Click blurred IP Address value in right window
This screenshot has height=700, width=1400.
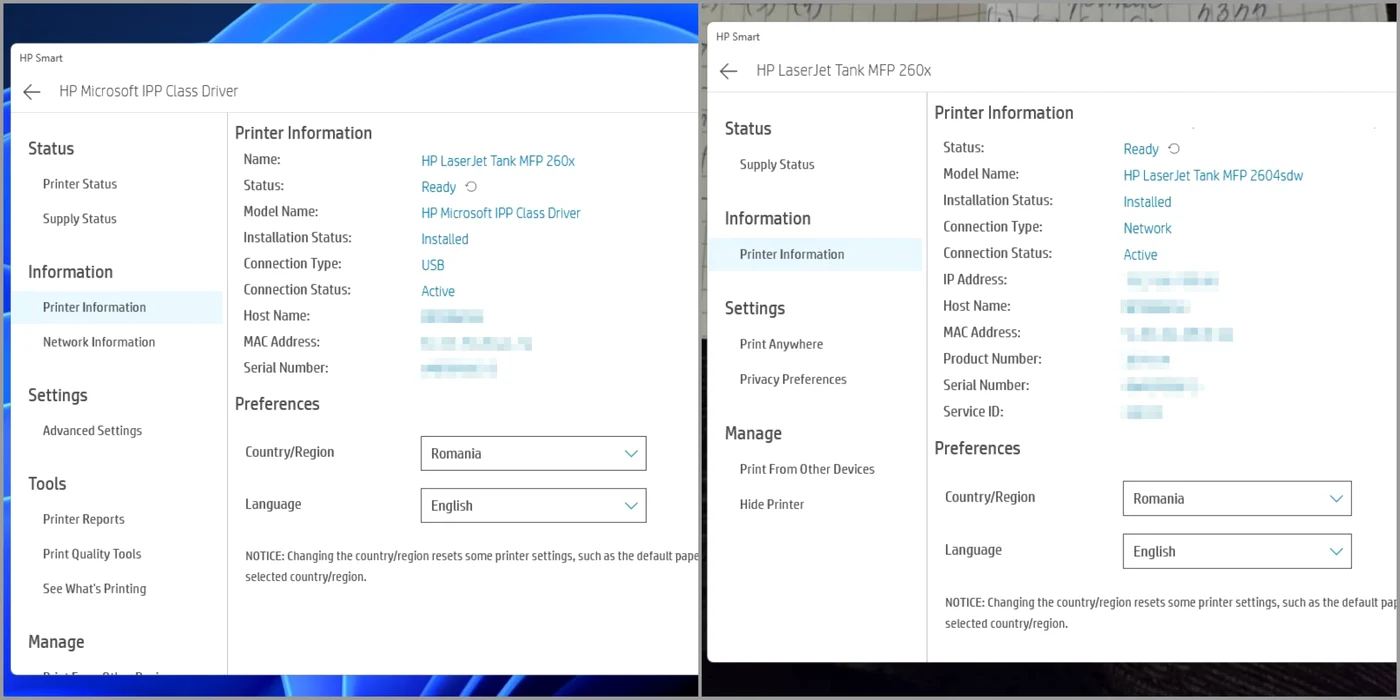1172,280
